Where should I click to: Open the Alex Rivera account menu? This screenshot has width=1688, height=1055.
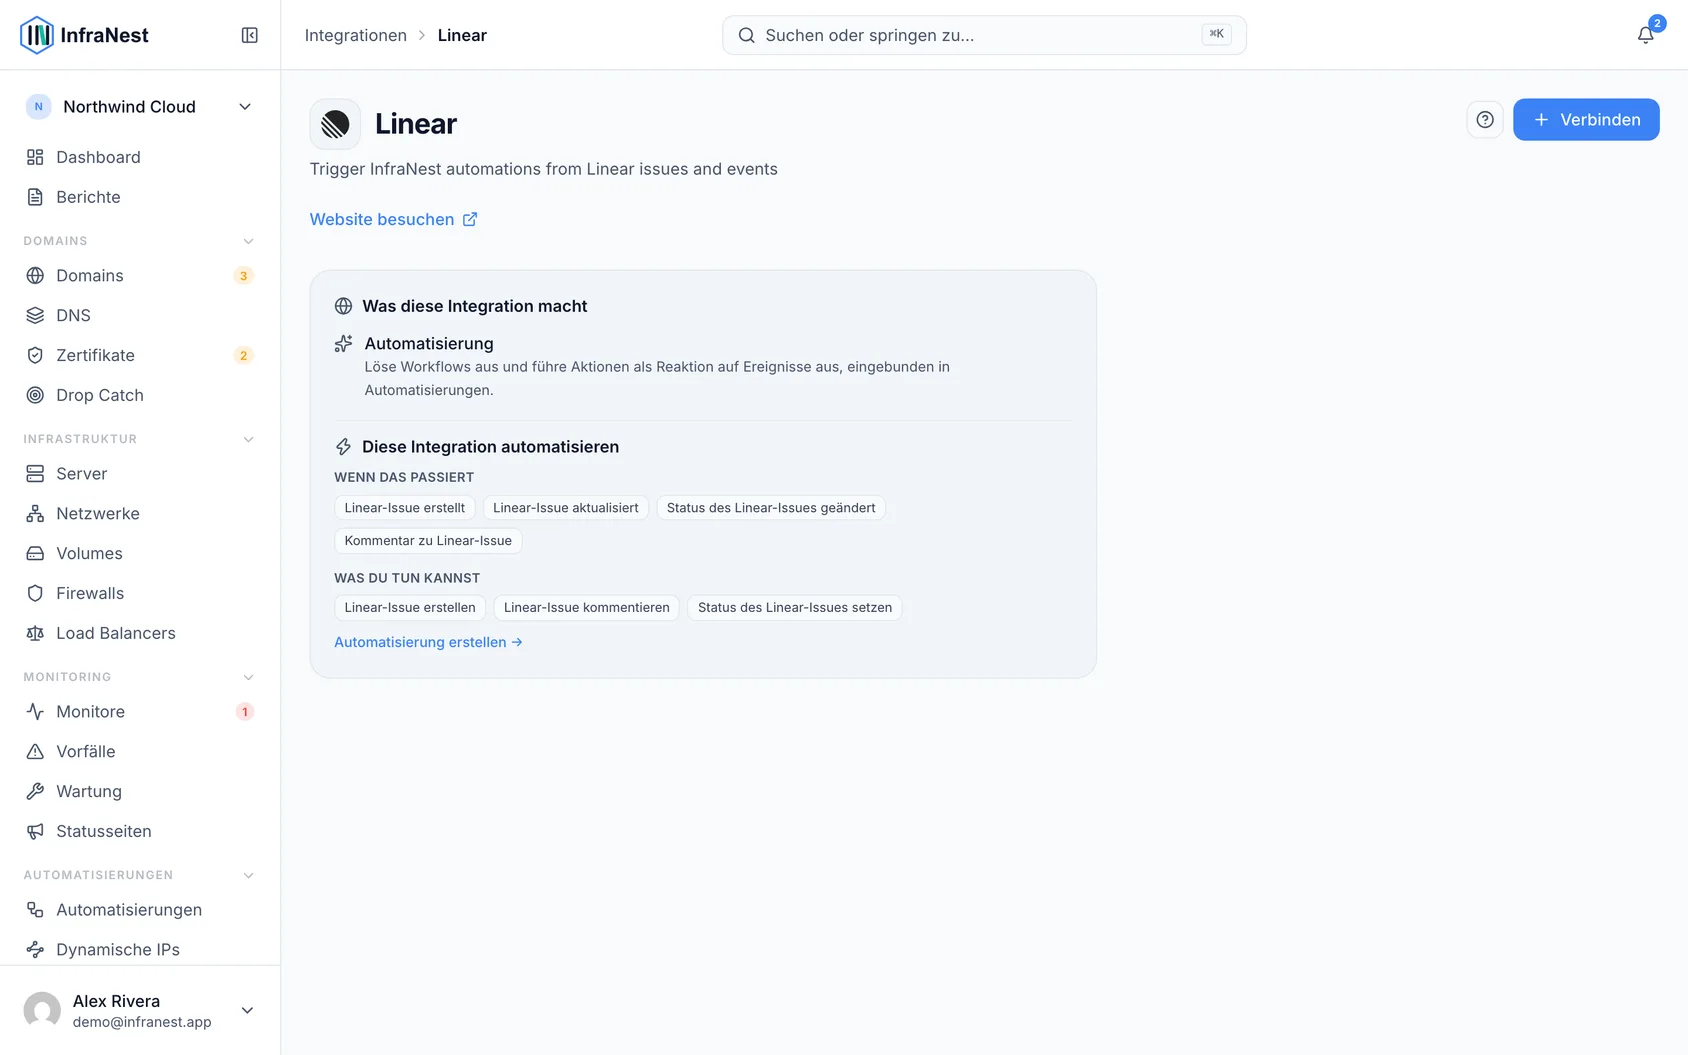tap(140, 1010)
